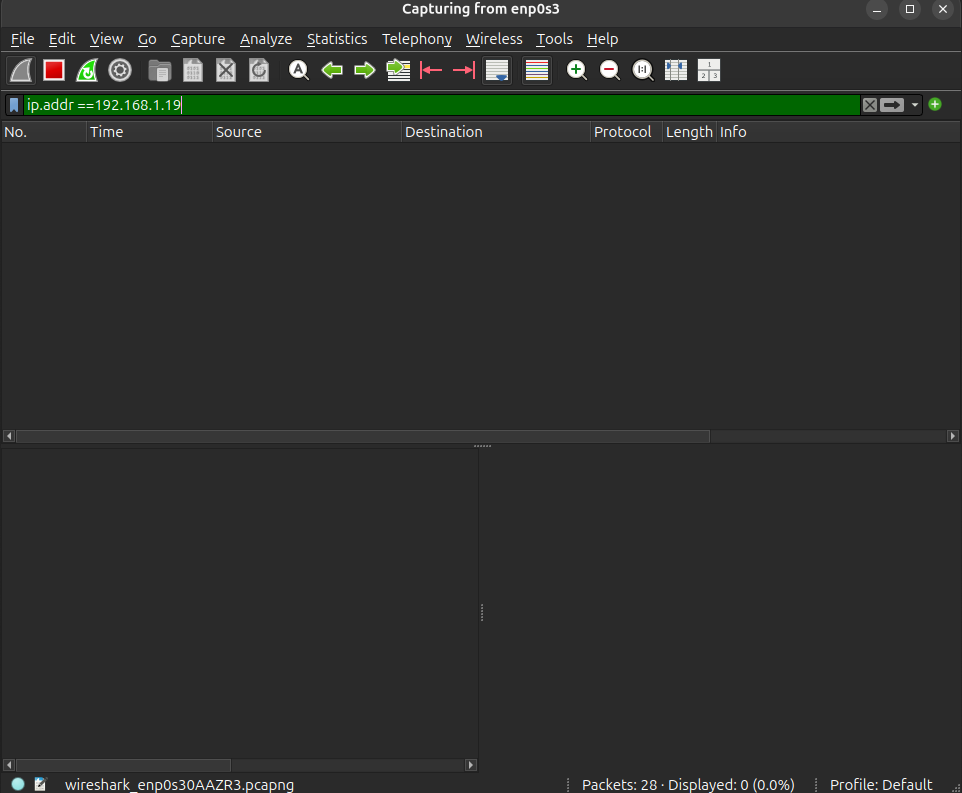Go to the first packet

[431, 71]
